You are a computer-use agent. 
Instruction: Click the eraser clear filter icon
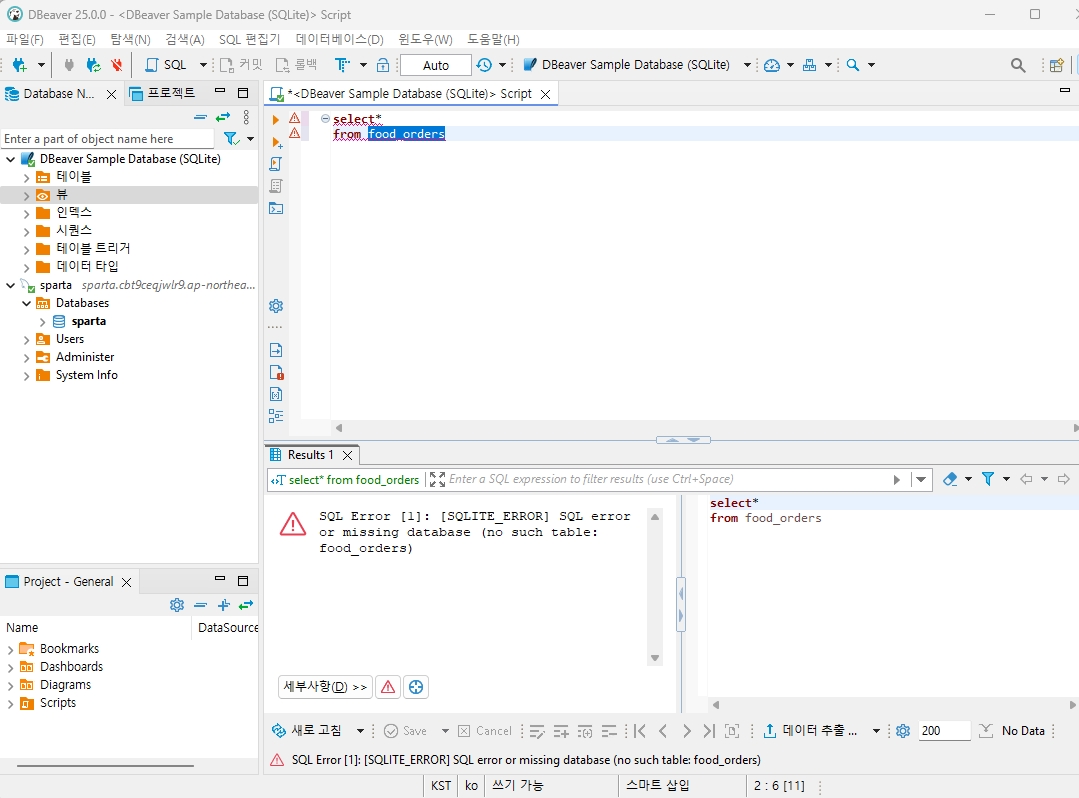click(950, 479)
